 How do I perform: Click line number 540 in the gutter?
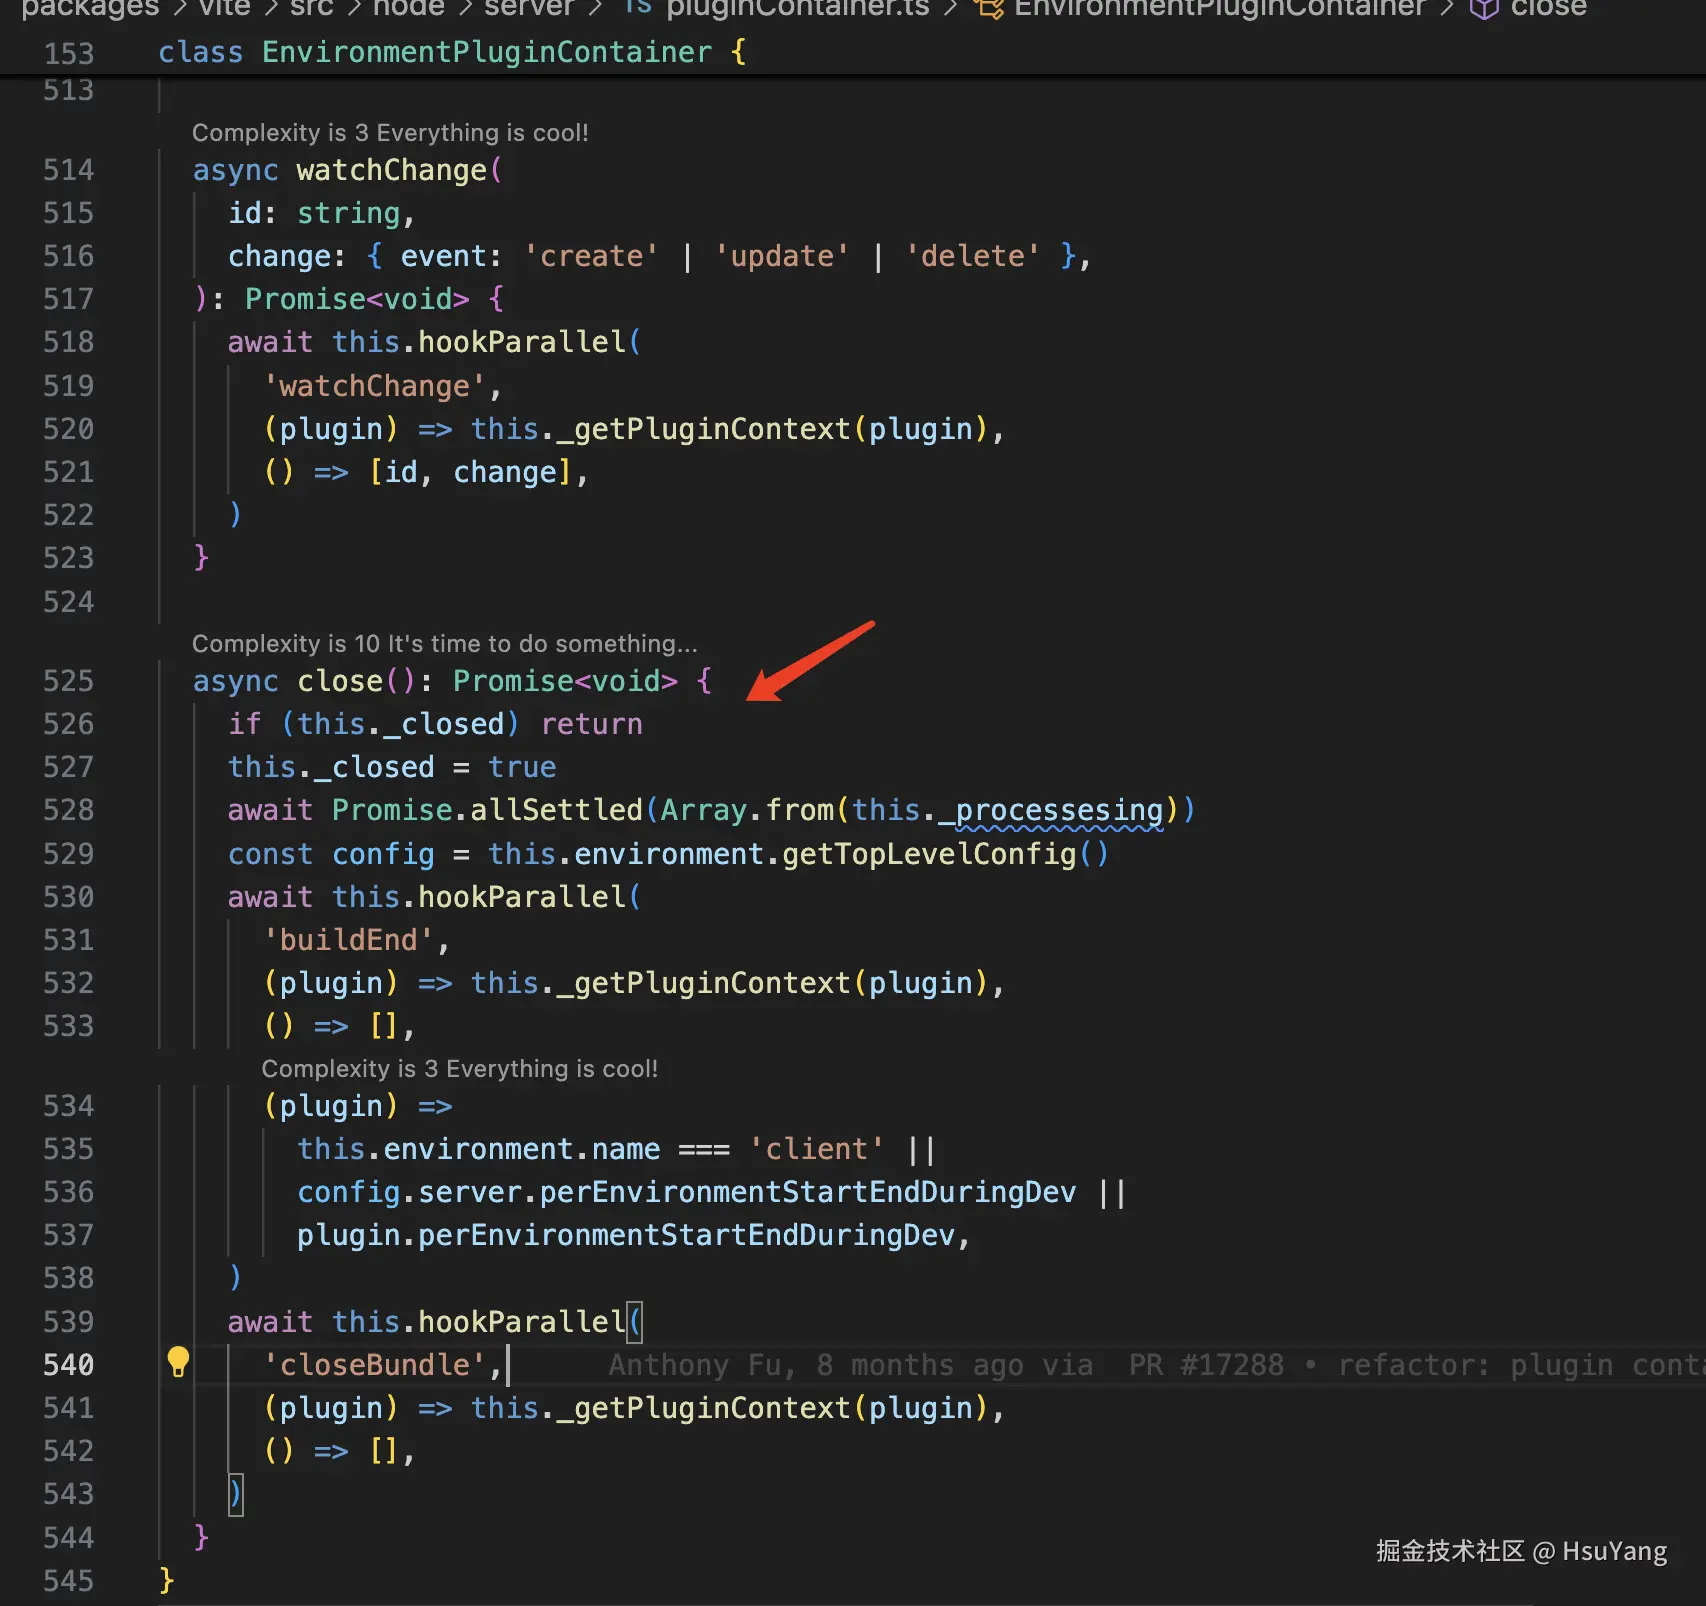tap(68, 1365)
